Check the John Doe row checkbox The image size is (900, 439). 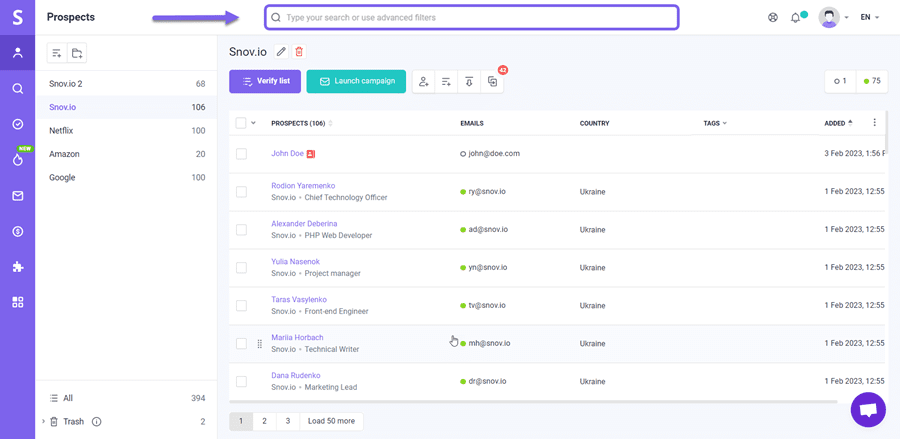[x=241, y=154]
